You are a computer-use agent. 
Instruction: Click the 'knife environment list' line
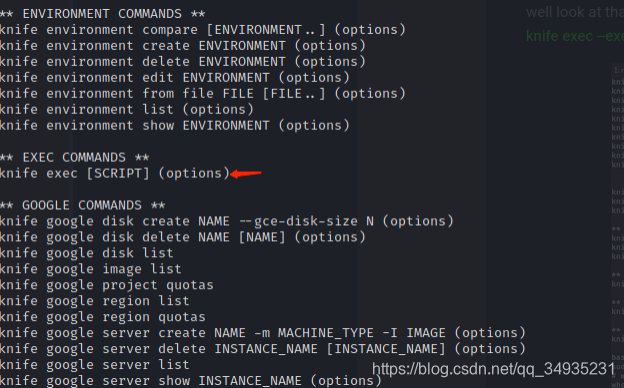coord(127,109)
